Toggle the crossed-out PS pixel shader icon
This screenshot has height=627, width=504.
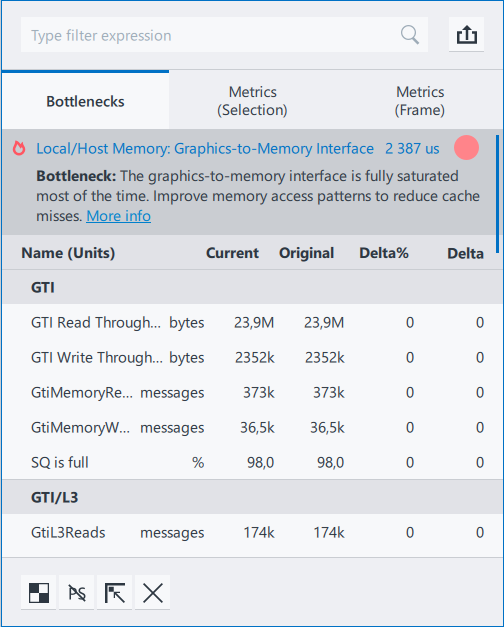(x=77, y=593)
